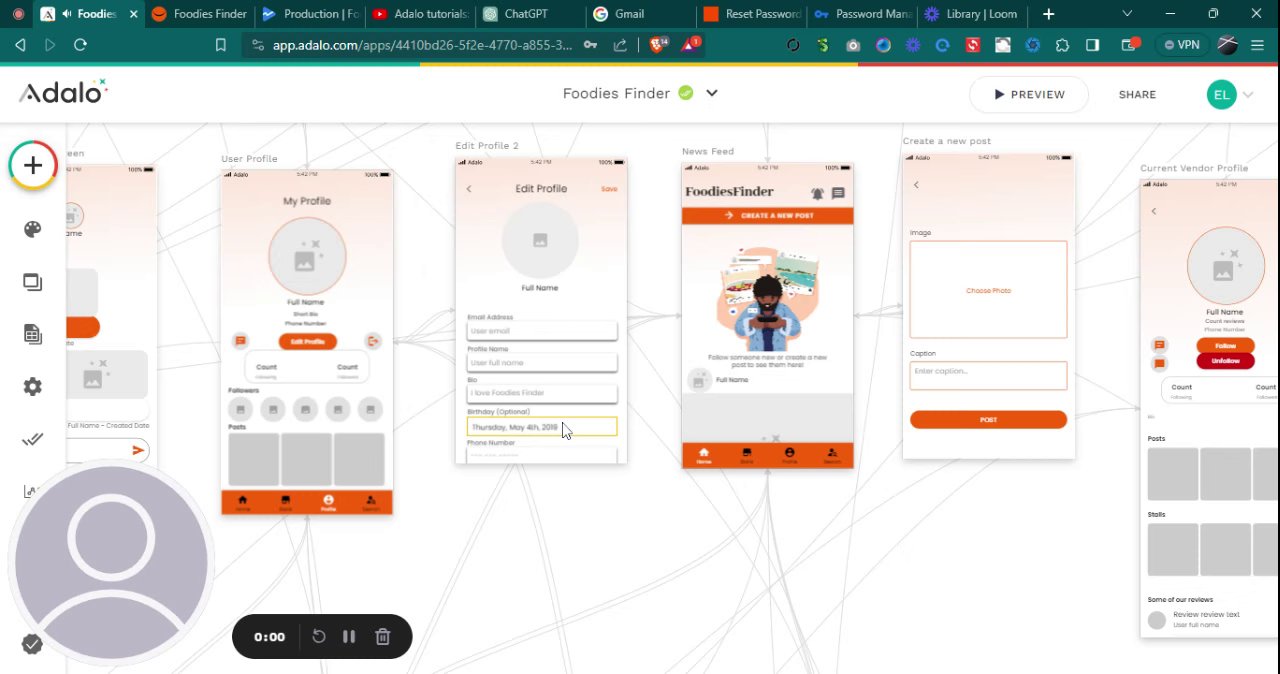Screen dimensions: 1280x674
Task: Reload the current page
Action: (81, 45)
